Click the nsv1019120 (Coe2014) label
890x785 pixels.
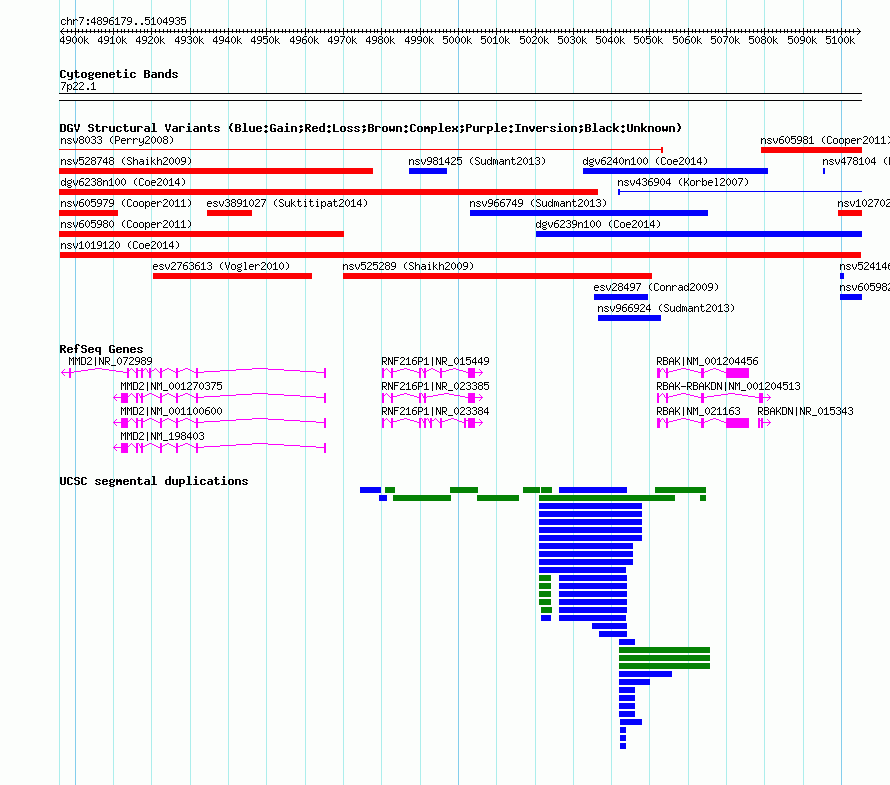(120, 245)
